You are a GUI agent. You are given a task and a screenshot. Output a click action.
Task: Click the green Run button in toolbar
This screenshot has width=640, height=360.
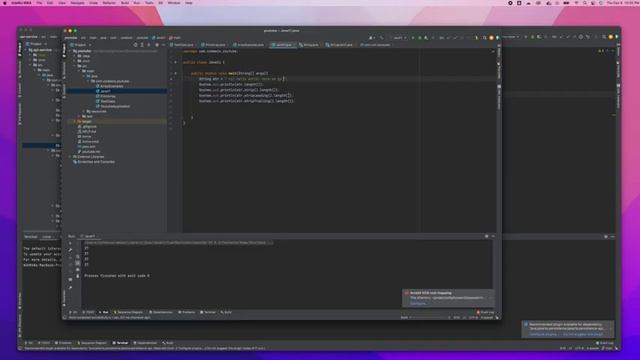click(413, 38)
